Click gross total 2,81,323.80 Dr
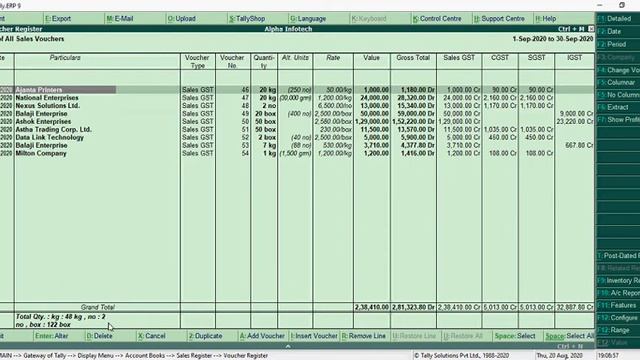640x360 pixels. 413,307
